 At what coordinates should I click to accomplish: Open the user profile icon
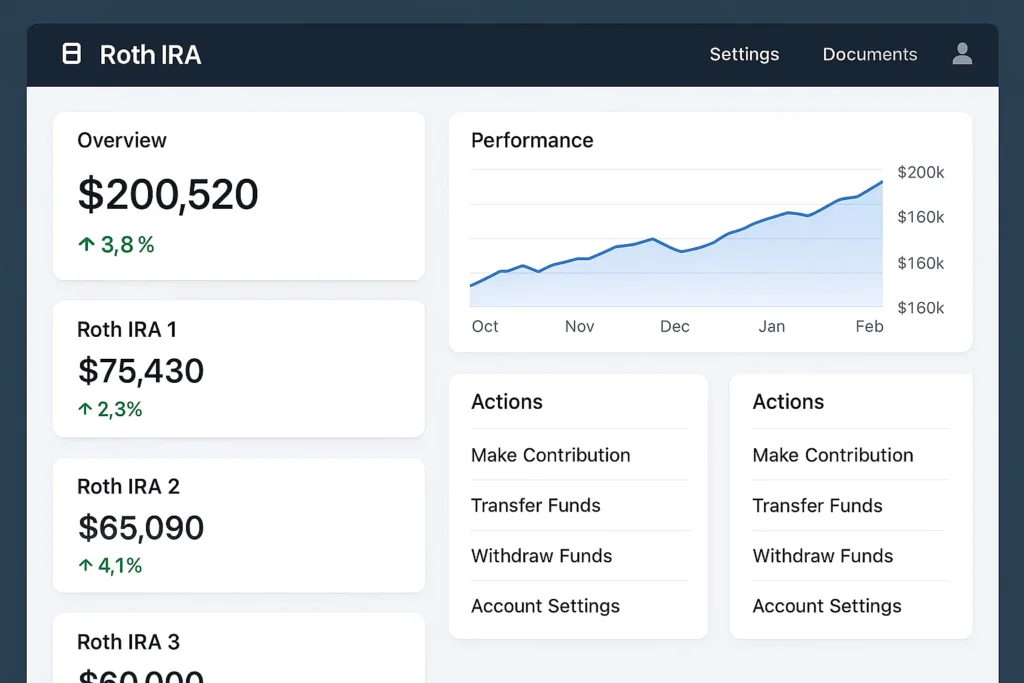tap(961, 54)
